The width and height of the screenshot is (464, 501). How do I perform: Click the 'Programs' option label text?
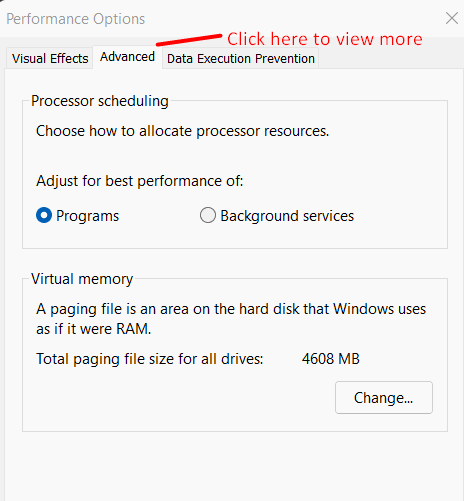click(x=87, y=216)
